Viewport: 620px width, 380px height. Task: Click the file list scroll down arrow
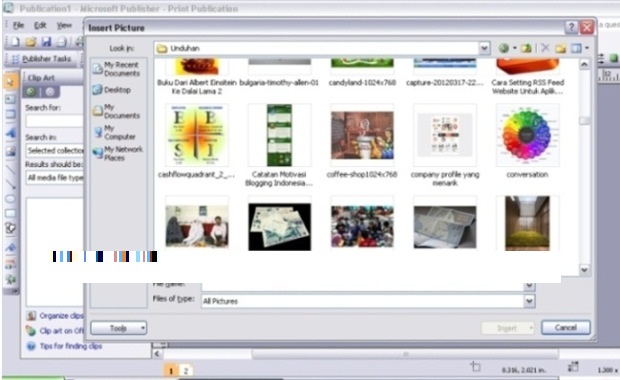[x=584, y=270]
